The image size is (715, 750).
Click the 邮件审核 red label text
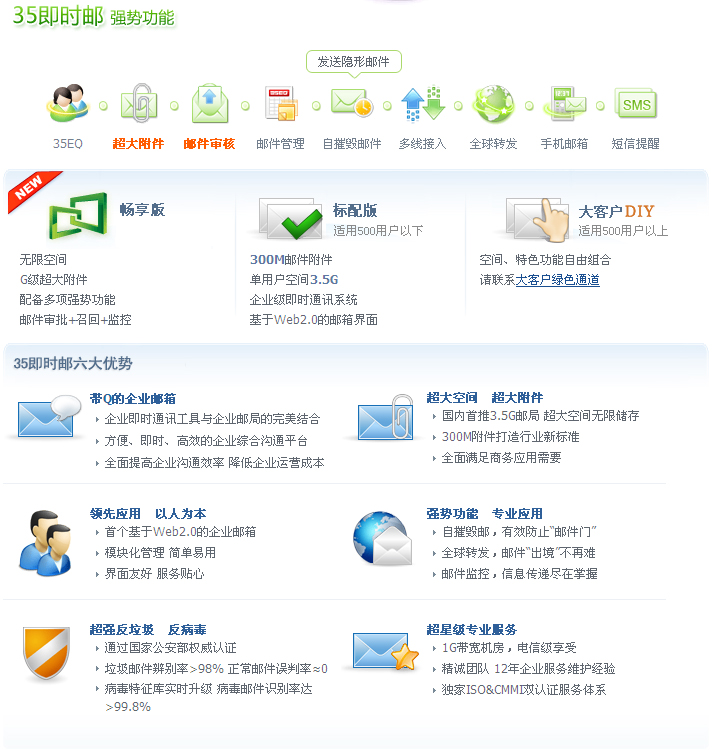point(209,143)
